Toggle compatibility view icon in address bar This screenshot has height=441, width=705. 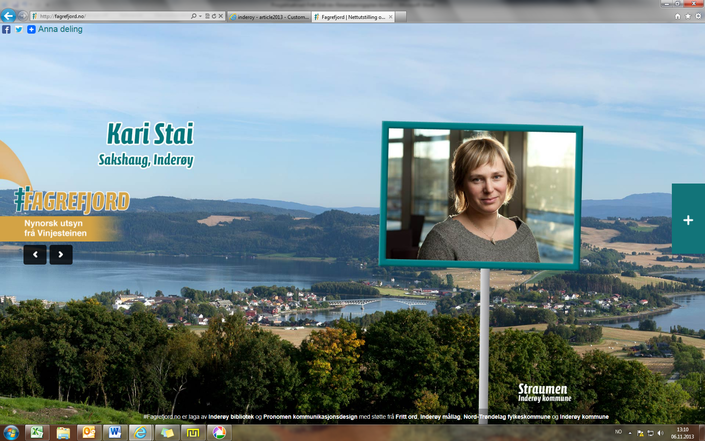[207, 16]
